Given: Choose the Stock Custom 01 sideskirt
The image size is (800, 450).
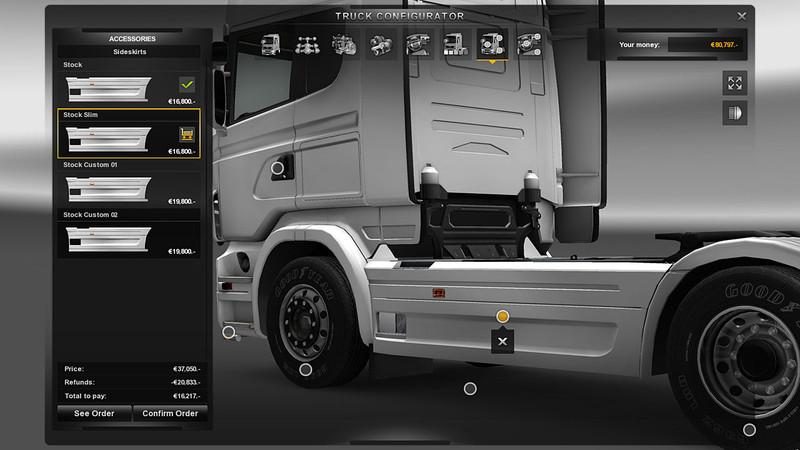Looking at the screenshot, I should point(128,187).
